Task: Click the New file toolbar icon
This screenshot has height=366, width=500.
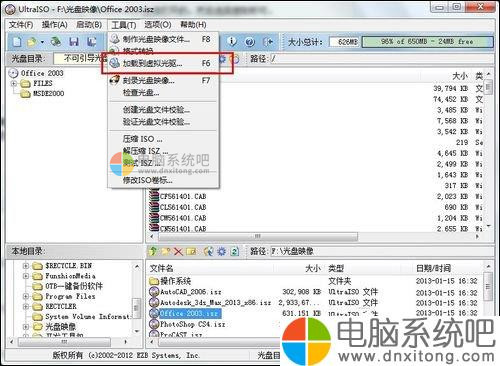Action: pyautogui.click(x=17, y=42)
